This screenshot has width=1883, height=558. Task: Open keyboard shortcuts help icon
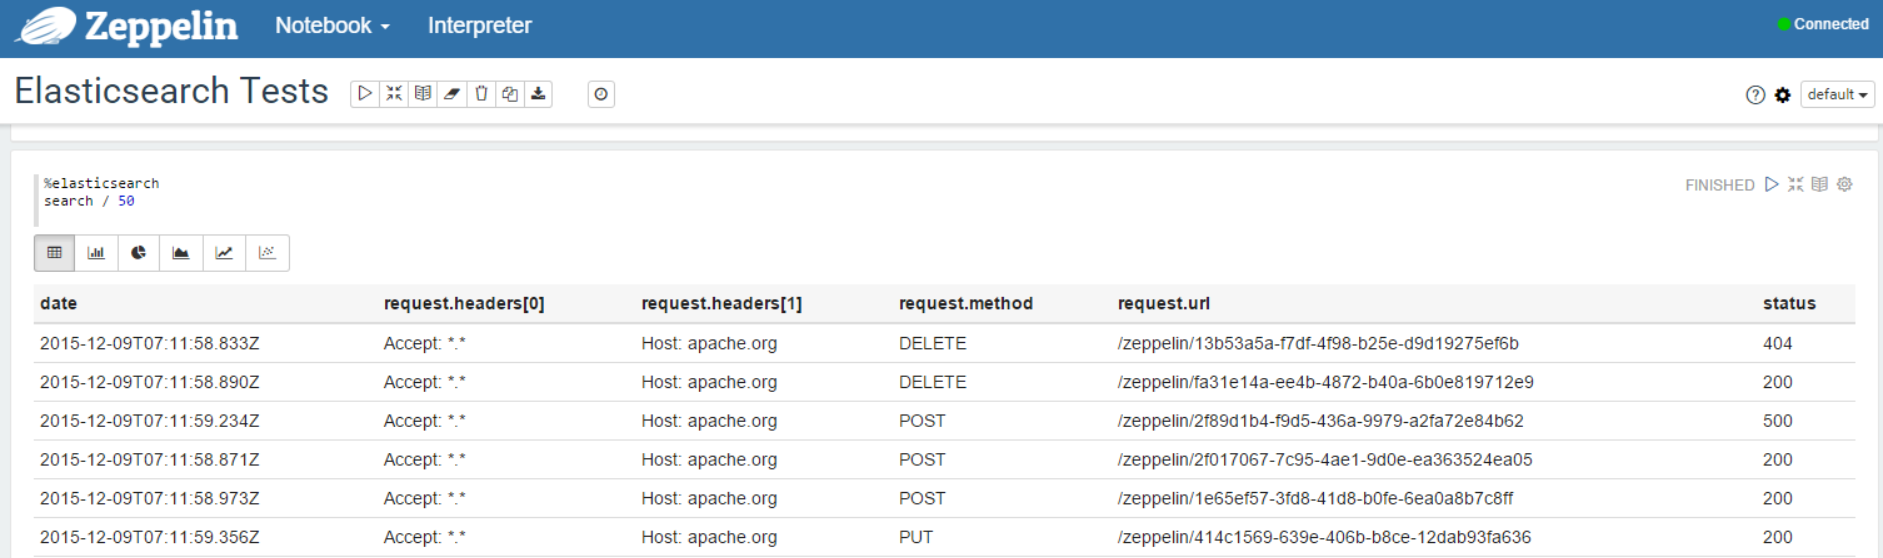click(1755, 95)
